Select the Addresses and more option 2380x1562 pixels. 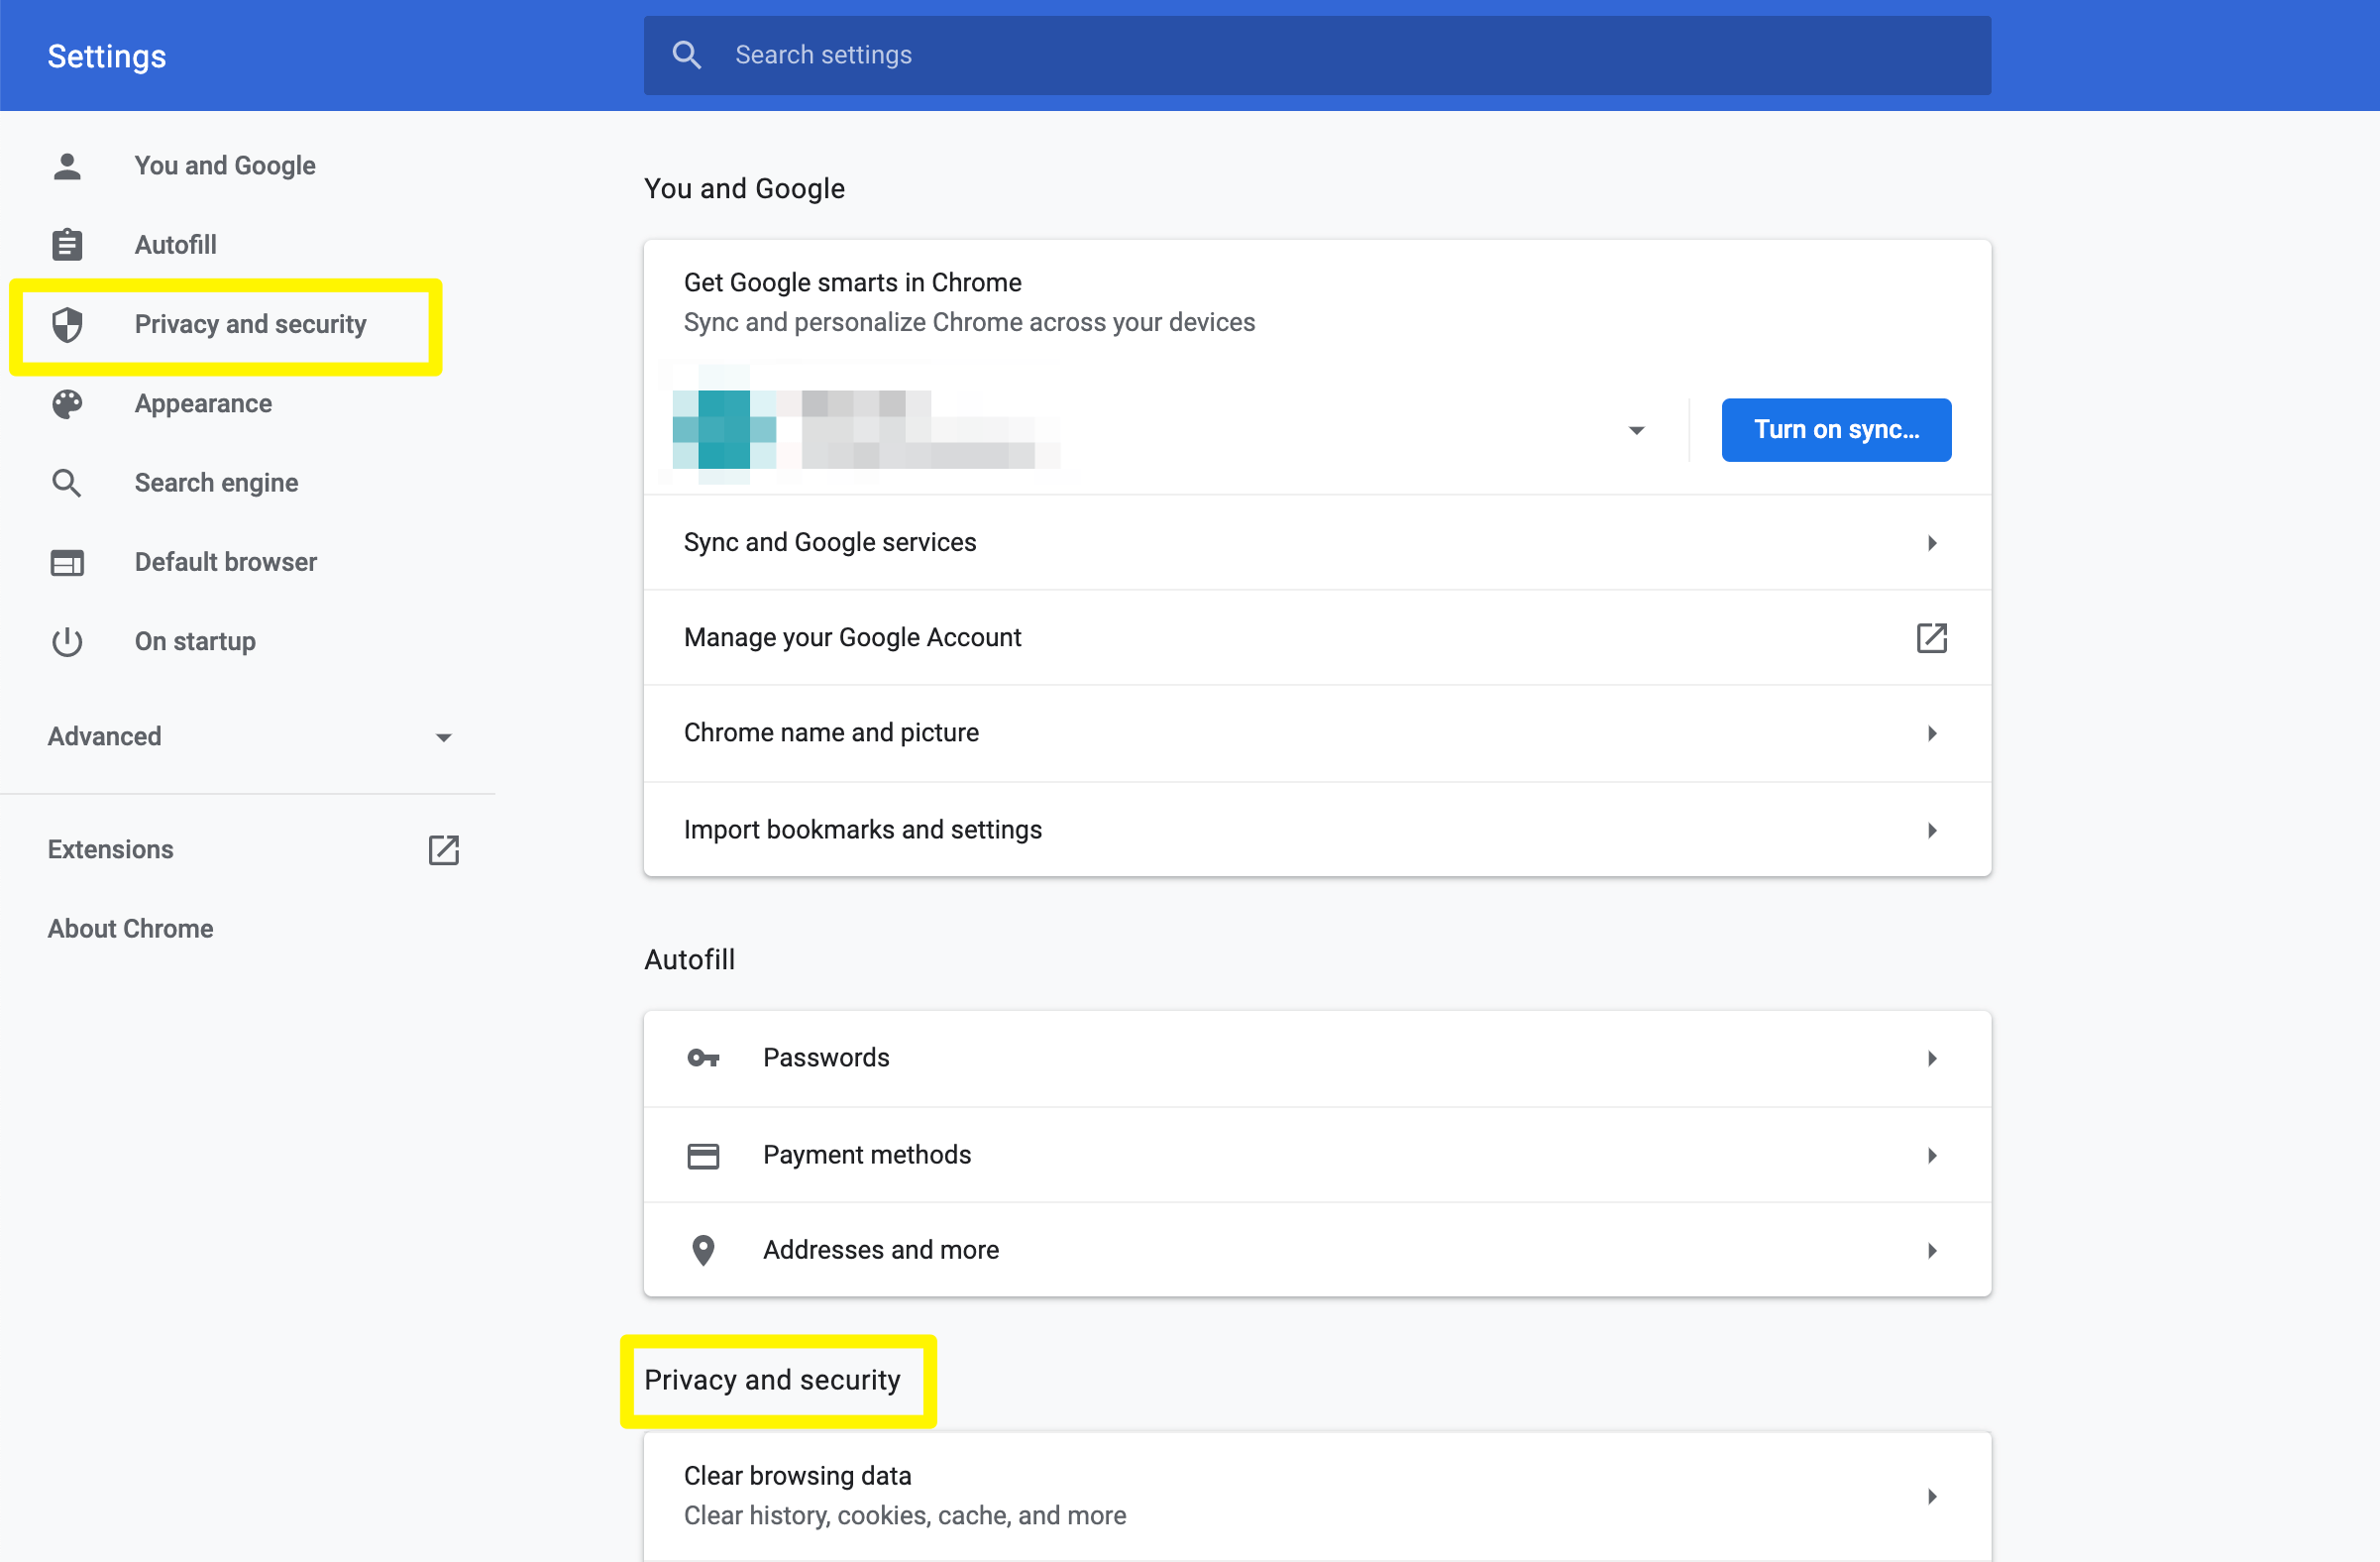coord(1314,1250)
